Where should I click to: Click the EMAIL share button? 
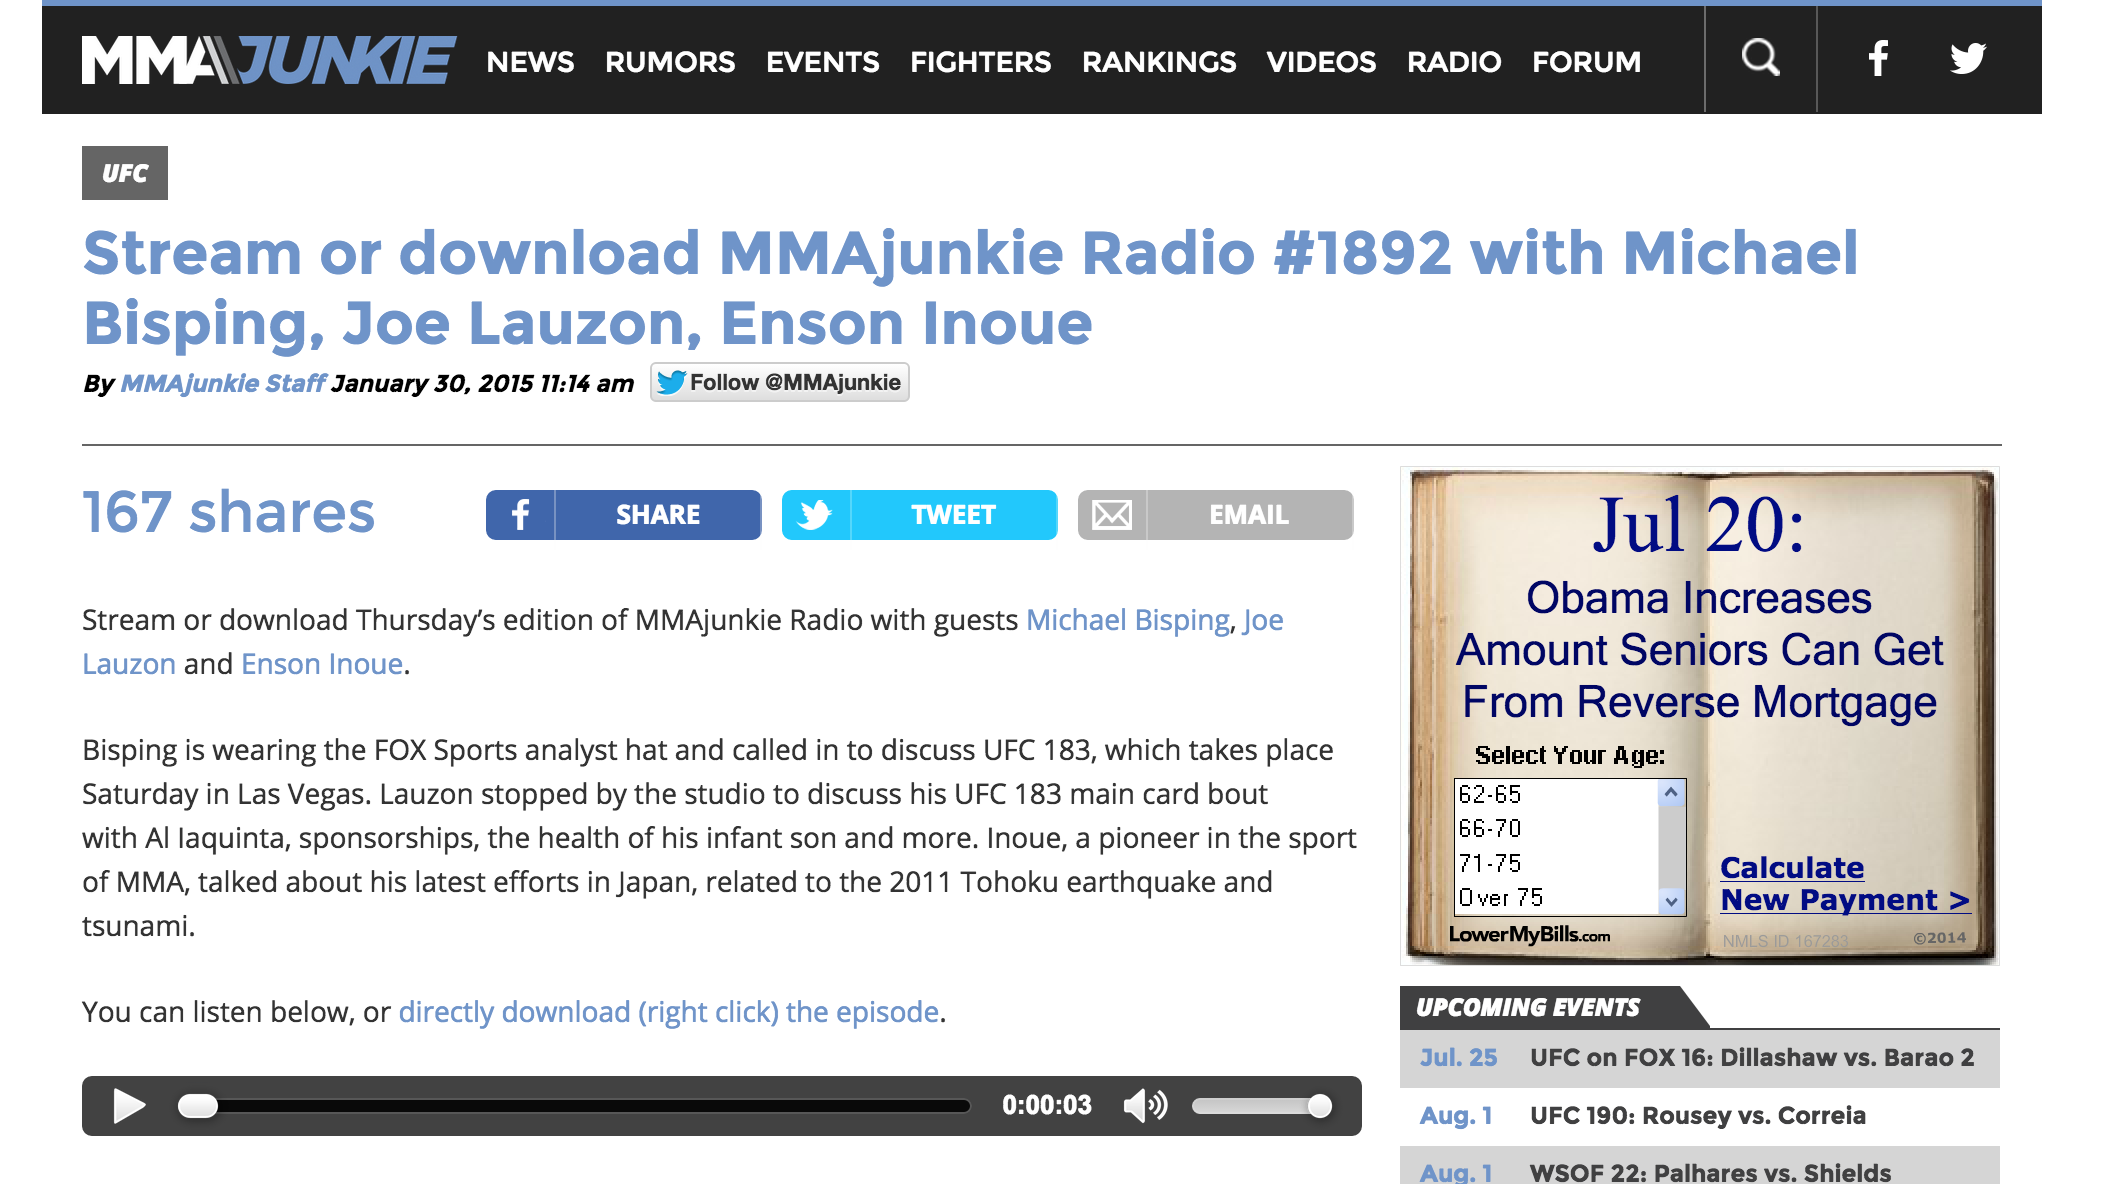pos(1215,515)
